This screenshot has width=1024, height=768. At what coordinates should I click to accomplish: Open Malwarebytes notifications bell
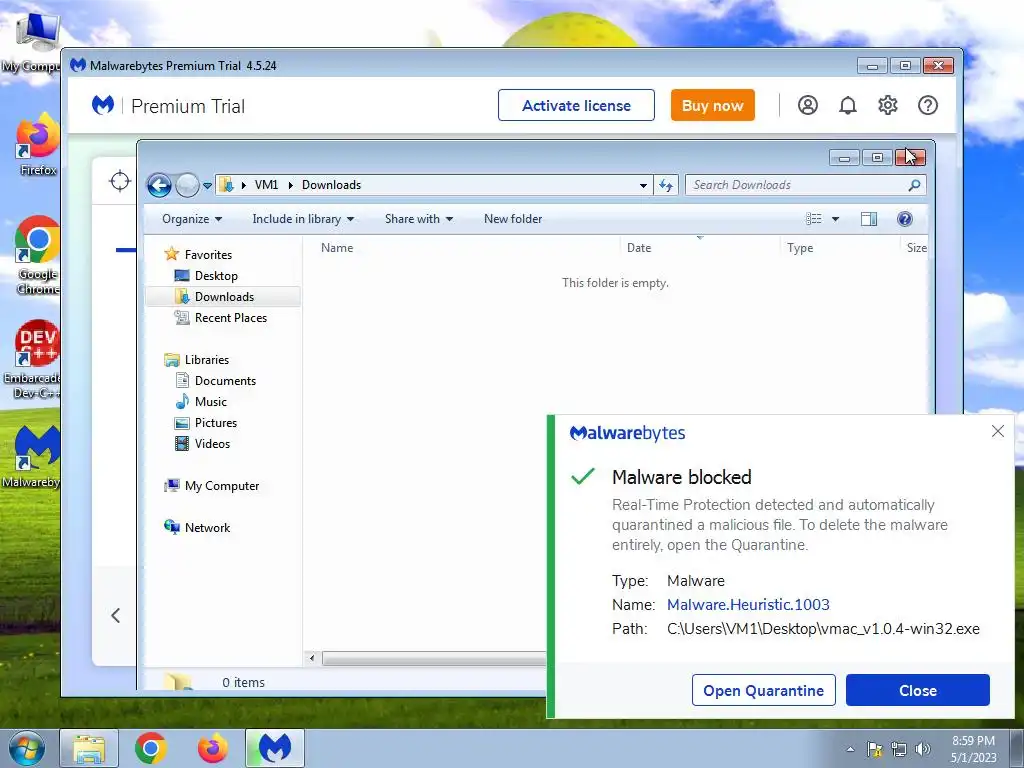point(848,105)
